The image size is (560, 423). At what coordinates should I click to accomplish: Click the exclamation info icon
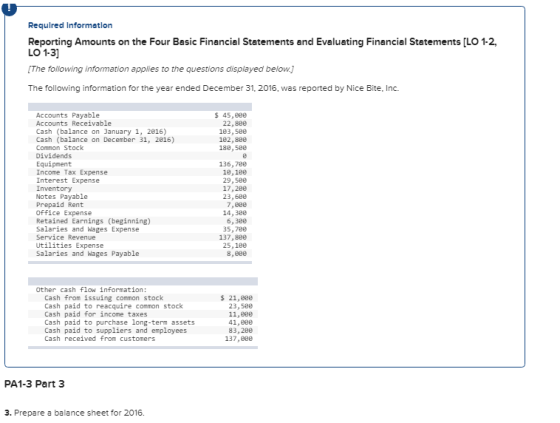tap(9, 9)
